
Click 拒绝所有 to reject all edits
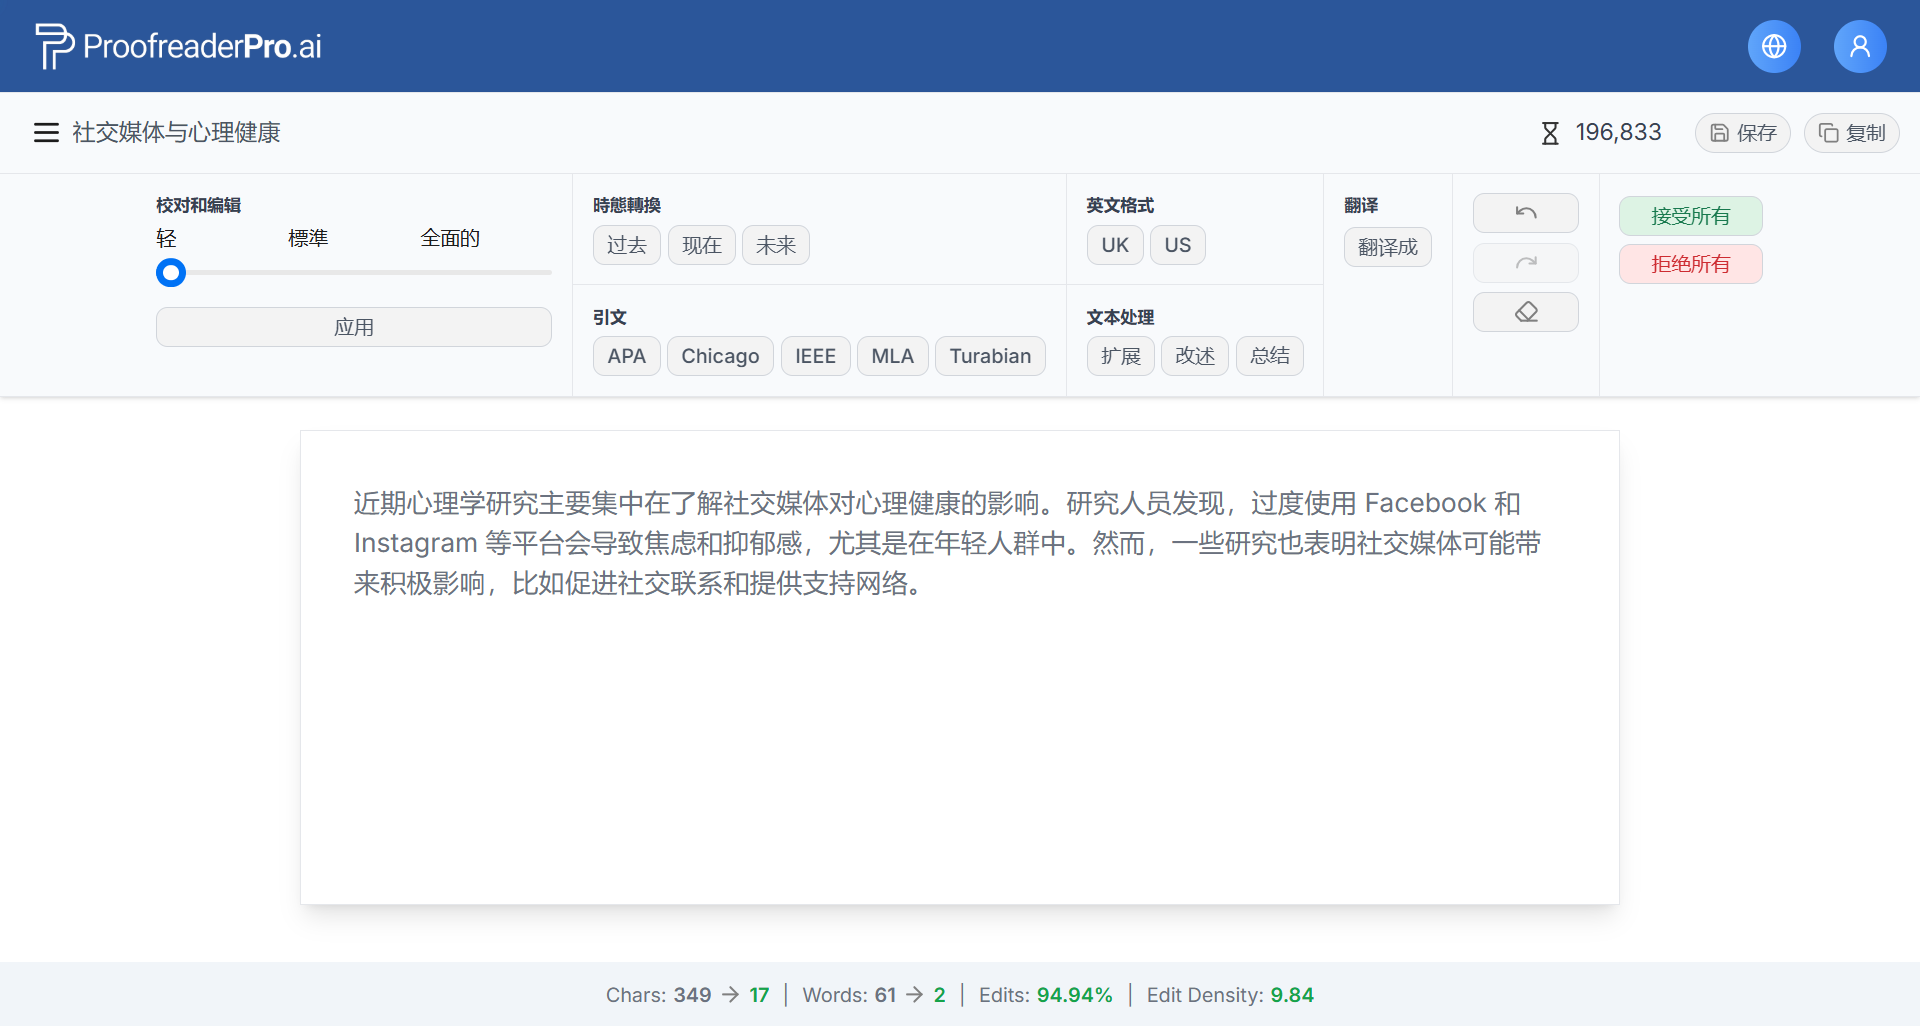1690,264
